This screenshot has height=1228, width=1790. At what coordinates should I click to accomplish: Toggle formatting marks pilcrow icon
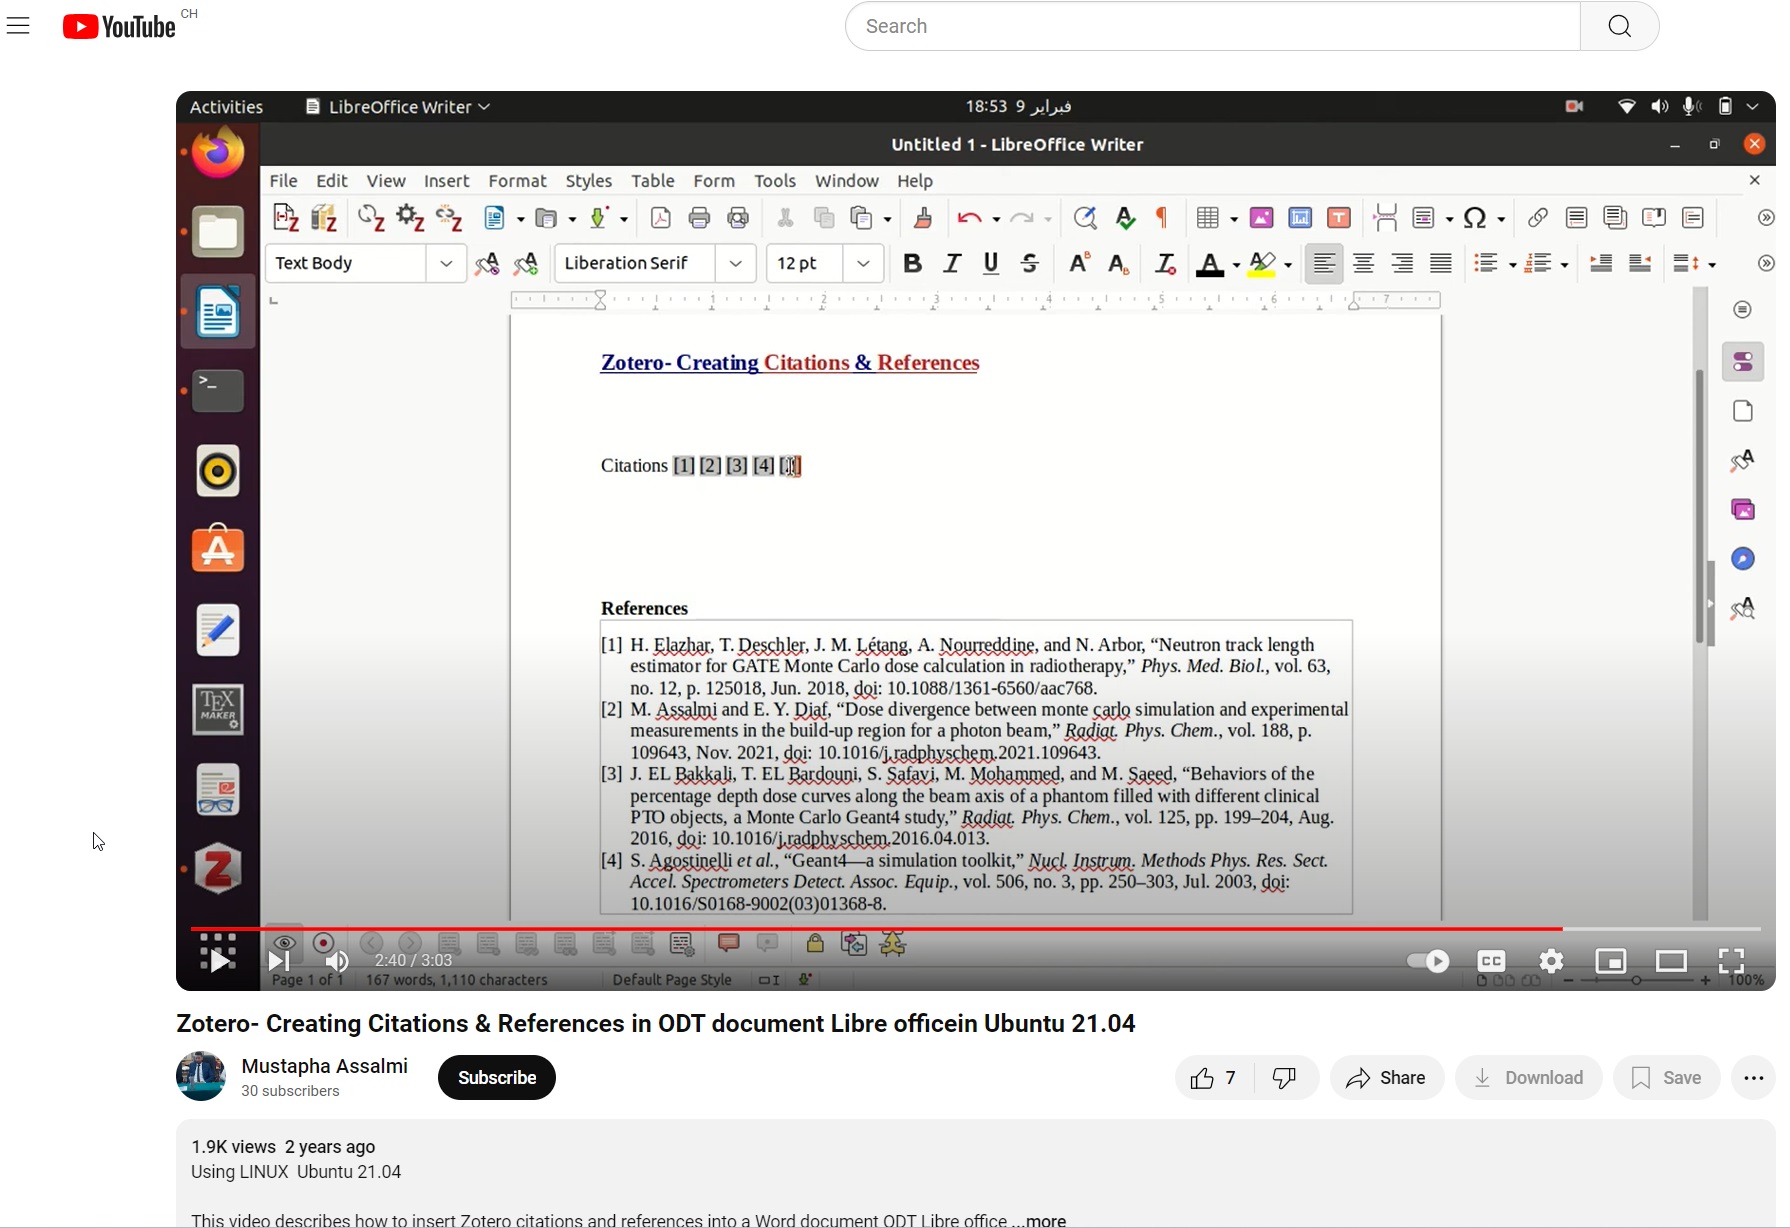click(x=1162, y=218)
